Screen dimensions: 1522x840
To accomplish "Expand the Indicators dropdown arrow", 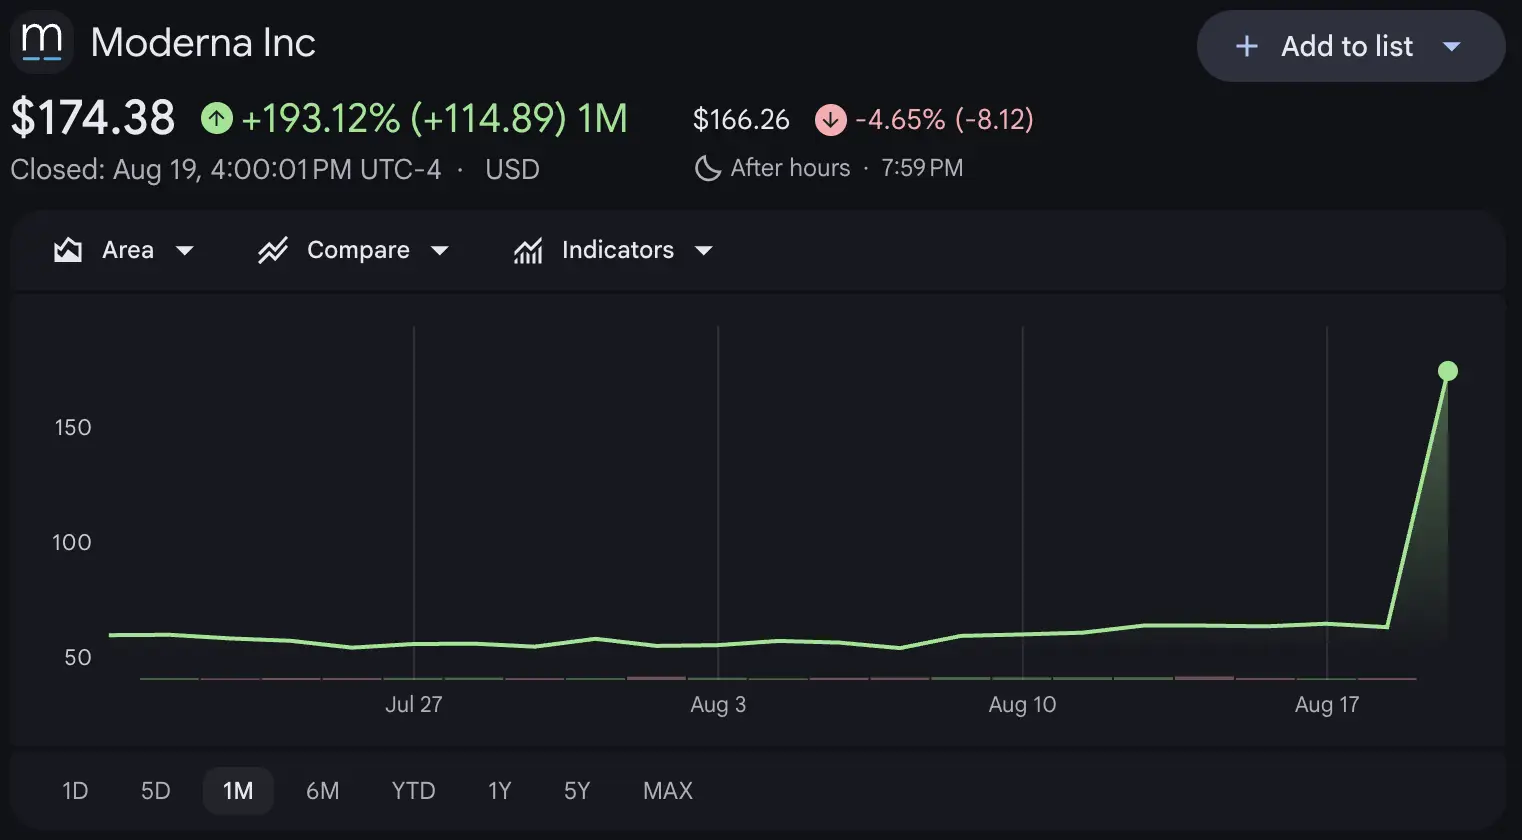I will 703,250.
